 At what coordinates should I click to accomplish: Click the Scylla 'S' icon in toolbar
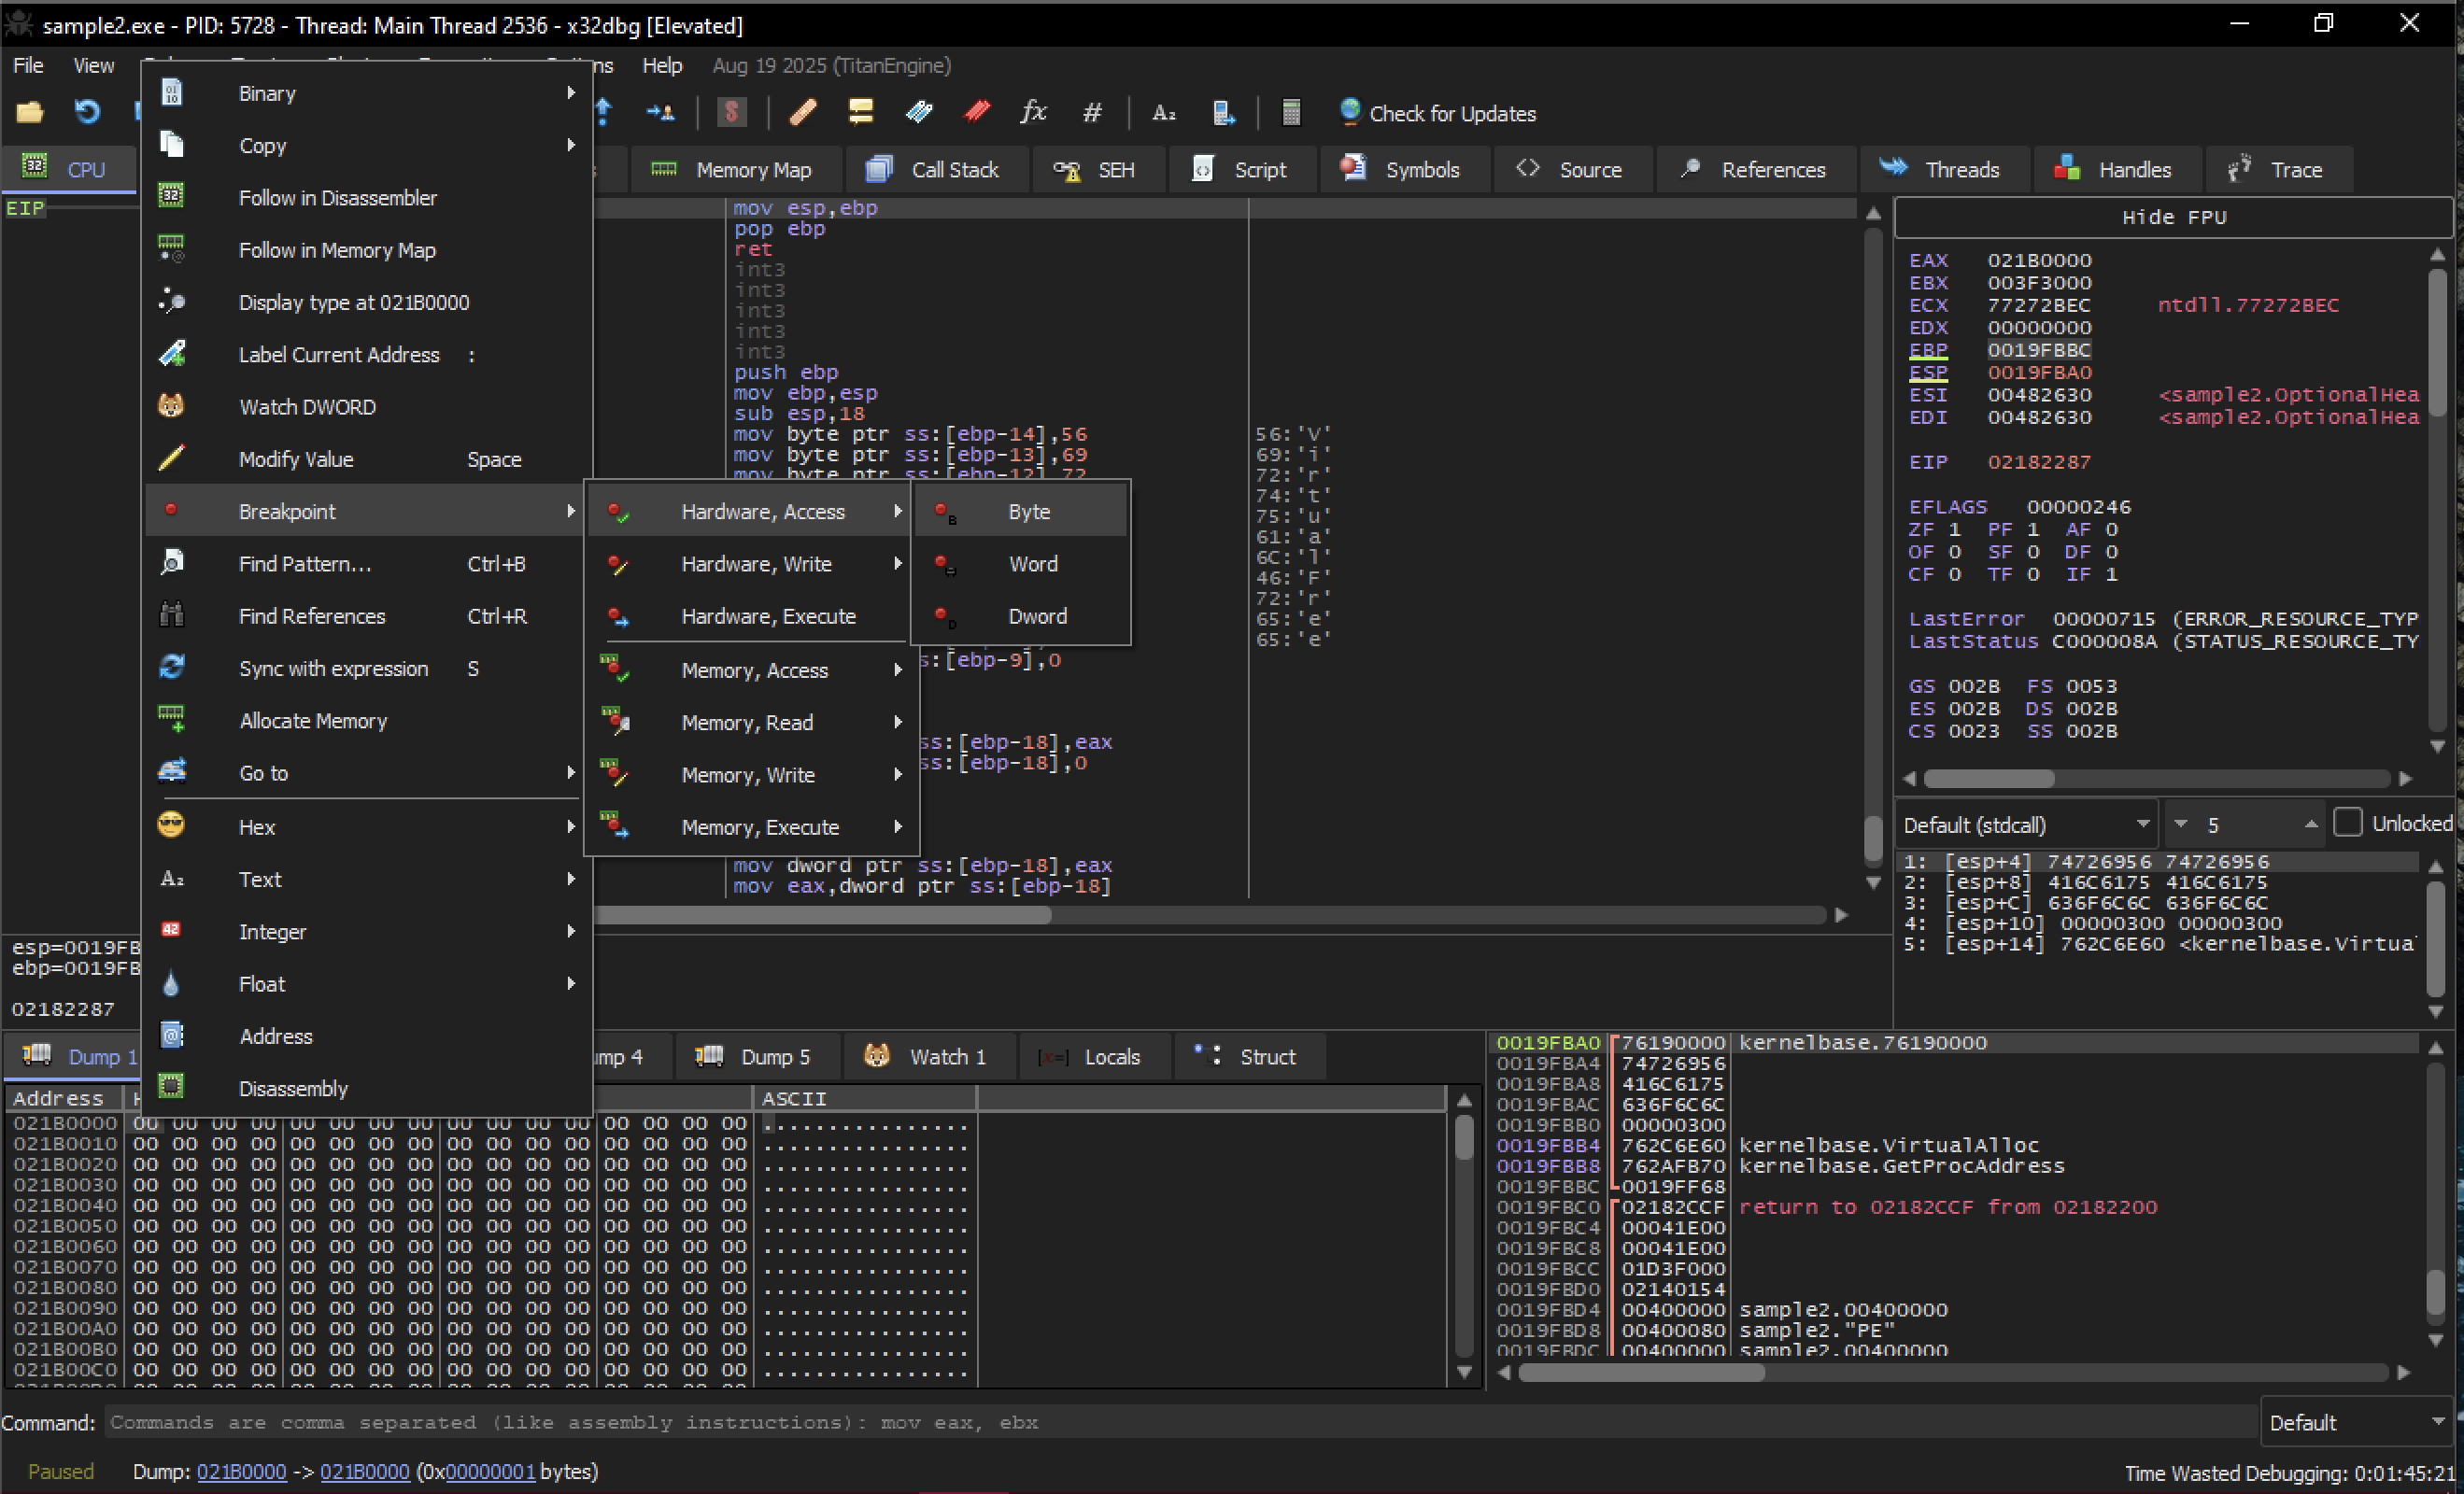pos(732,112)
